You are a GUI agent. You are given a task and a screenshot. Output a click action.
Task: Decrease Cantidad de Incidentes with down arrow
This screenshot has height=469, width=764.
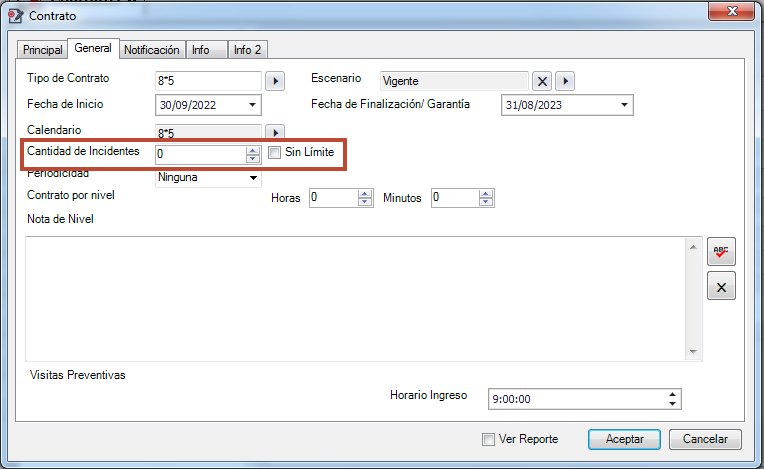pos(252,158)
